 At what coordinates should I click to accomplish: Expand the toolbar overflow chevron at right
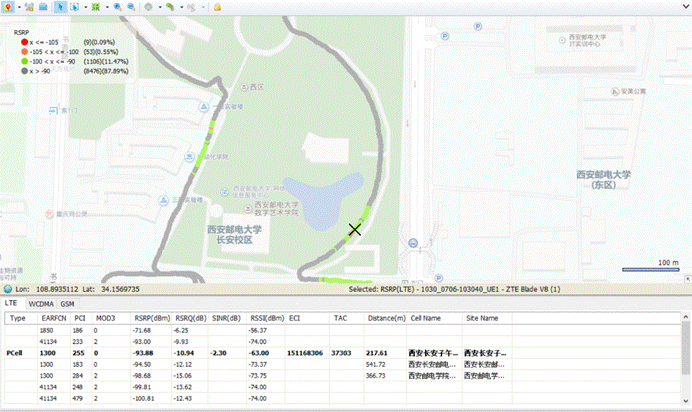coord(686,6)
